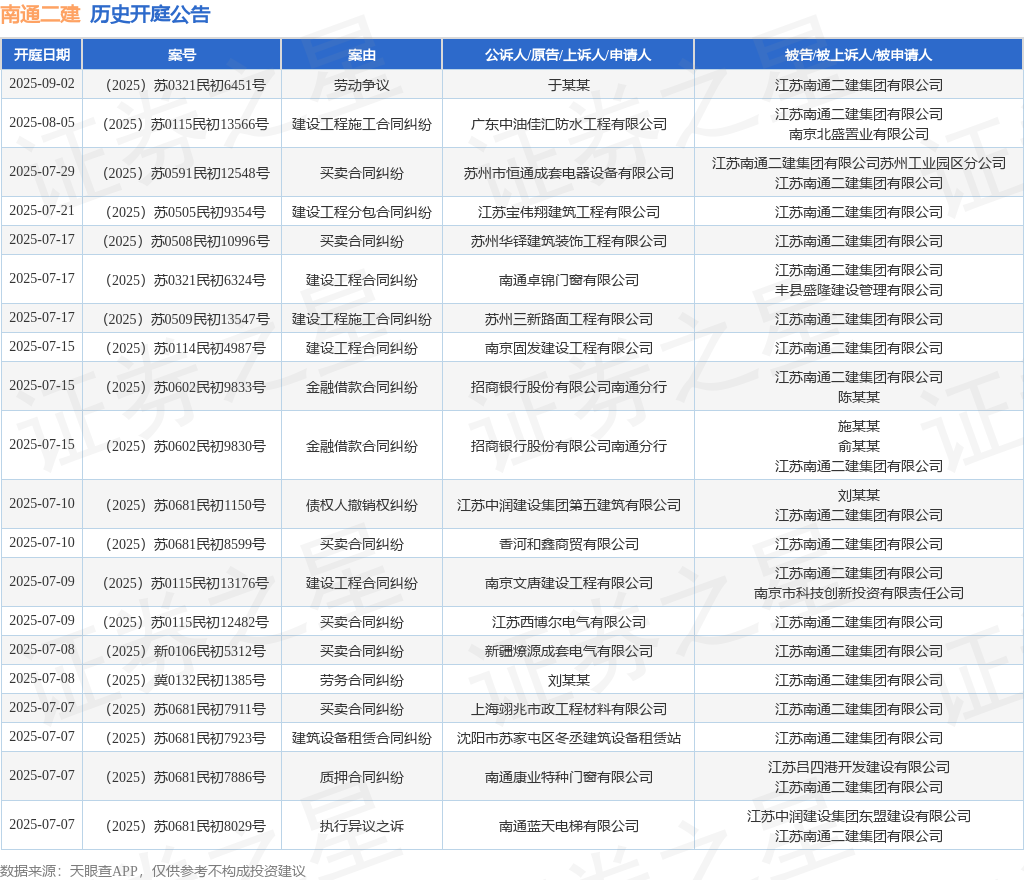Click plaintiff 广东中油佳汇防水工程有限公司
Viewport: 1024px width, 880px height.
pos(568,124)
